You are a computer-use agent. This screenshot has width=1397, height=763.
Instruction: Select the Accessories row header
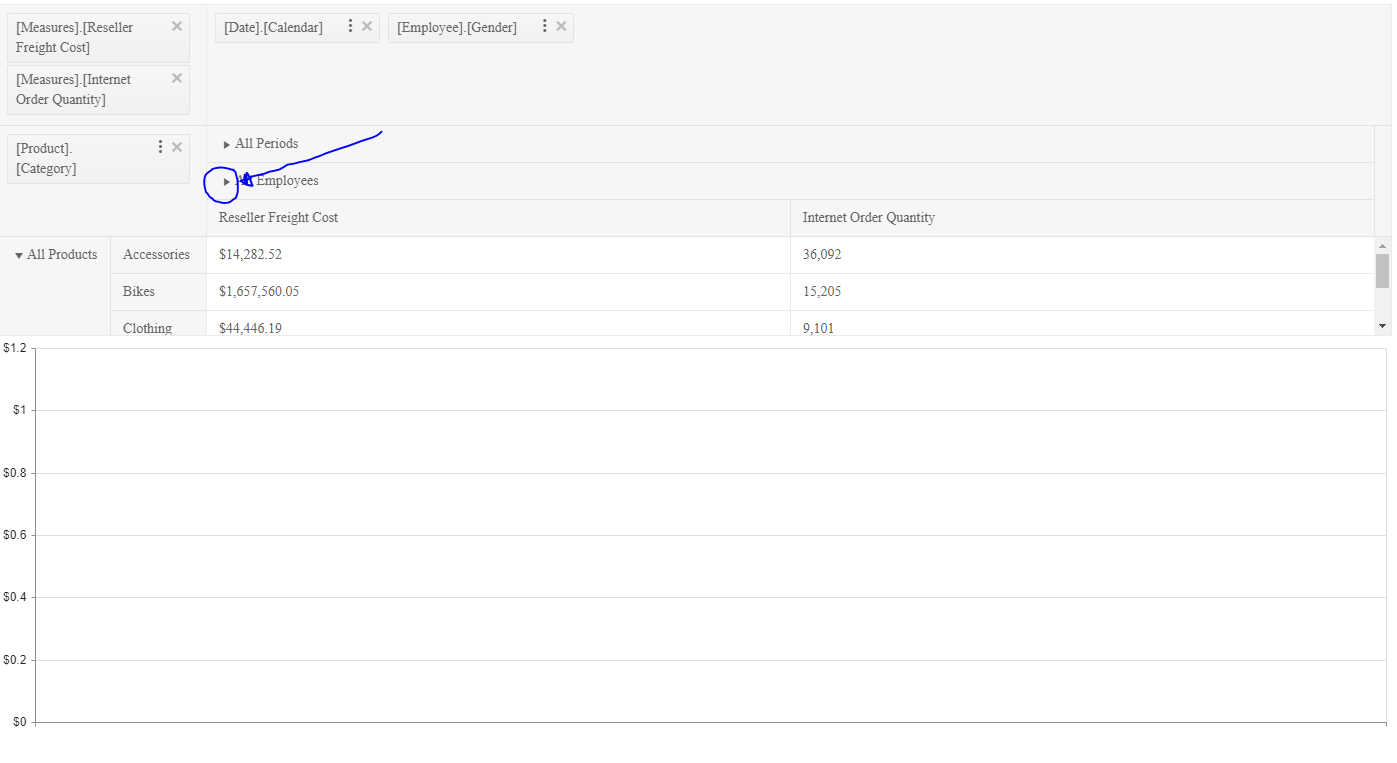tap(156, 255)
